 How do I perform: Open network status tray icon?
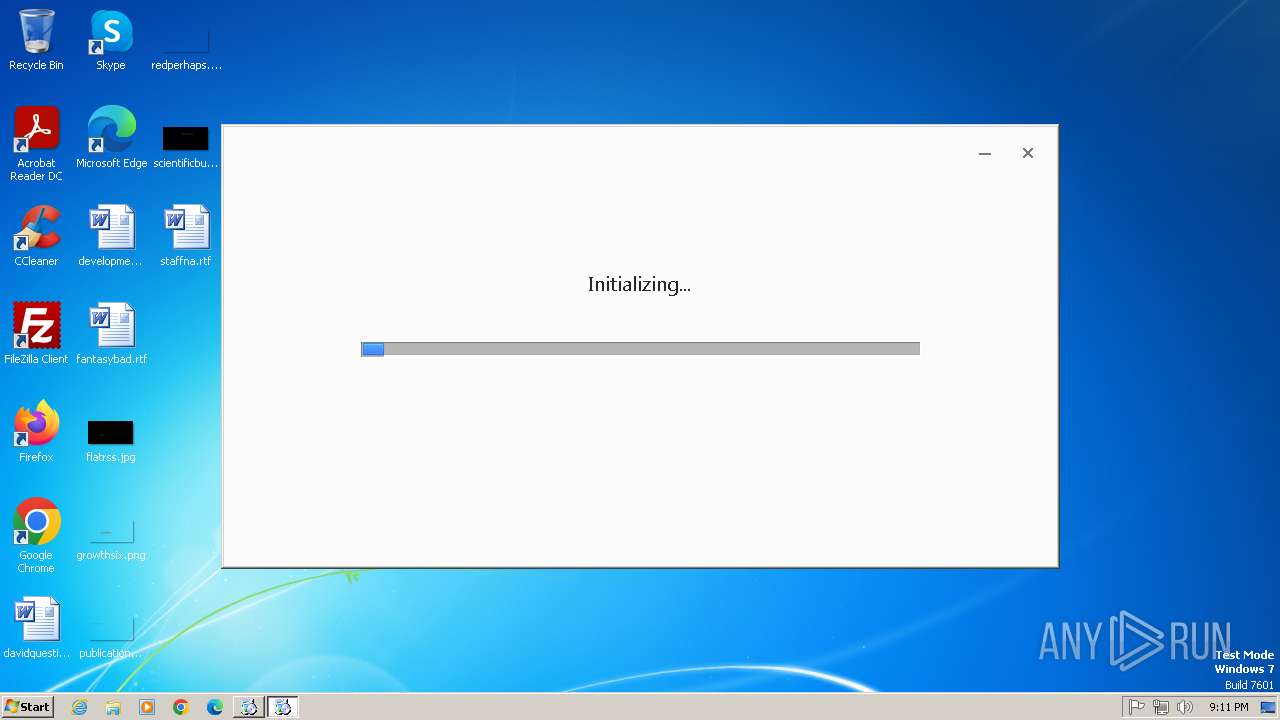pos(1161,707)
